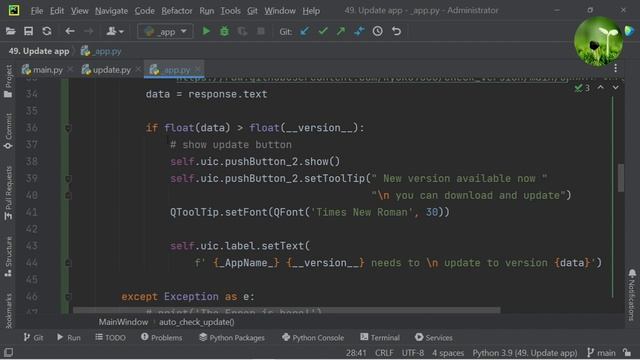Show Git history clock icon

click(x=378, y=31)
